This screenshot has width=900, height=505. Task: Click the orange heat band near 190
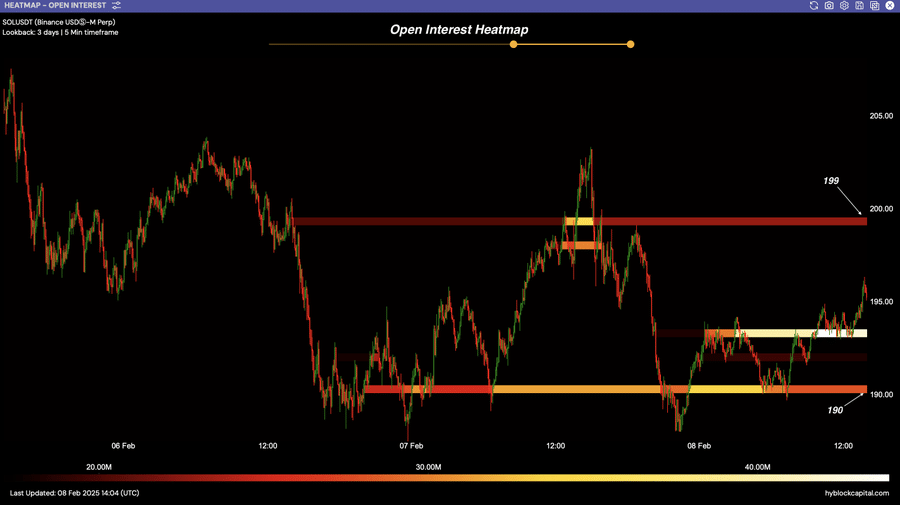coord(600,389)
